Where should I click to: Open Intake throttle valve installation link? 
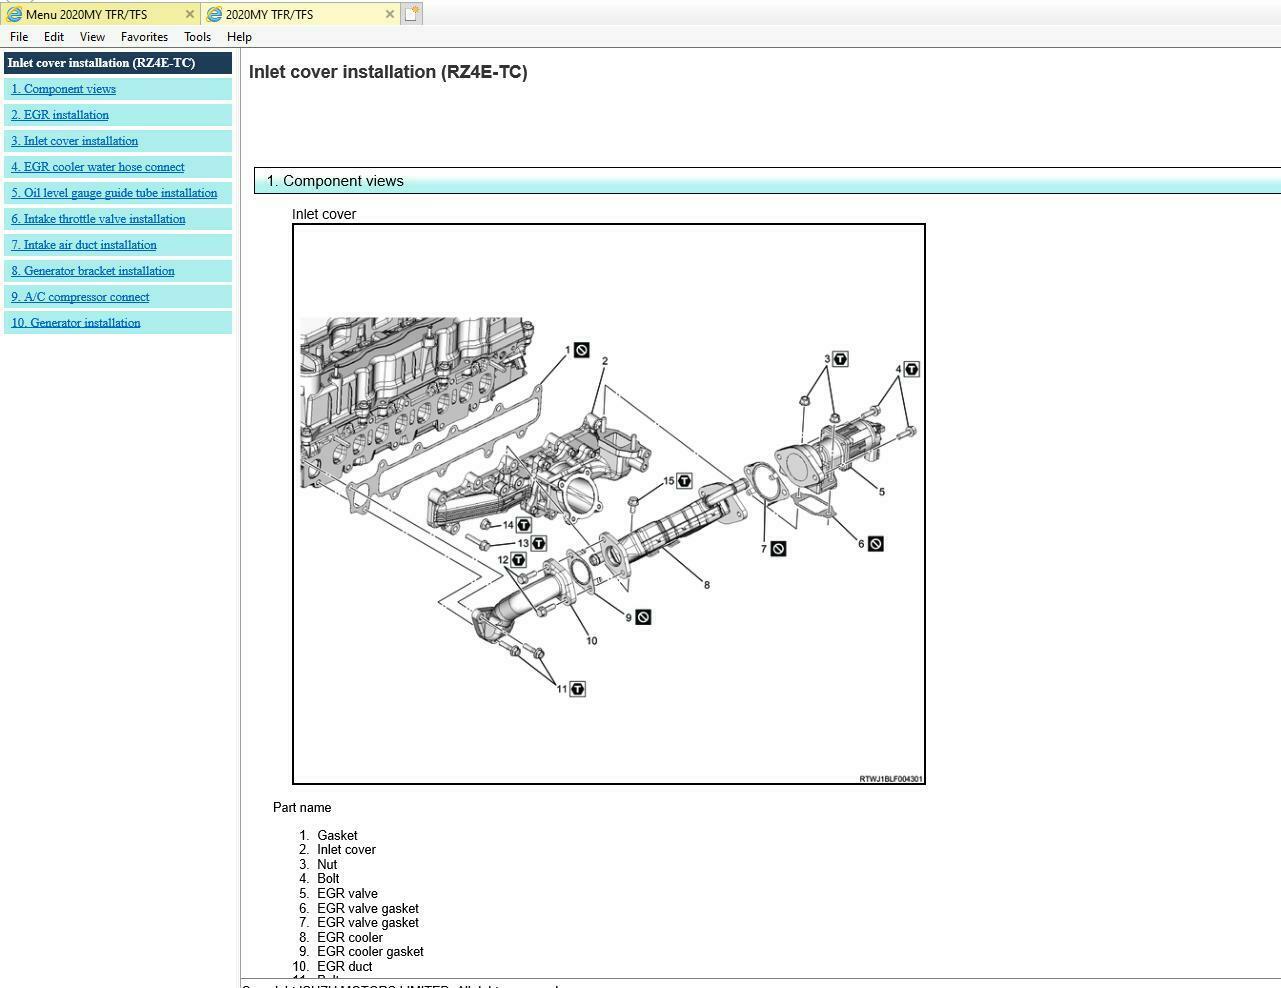click(x=98, y=219)
